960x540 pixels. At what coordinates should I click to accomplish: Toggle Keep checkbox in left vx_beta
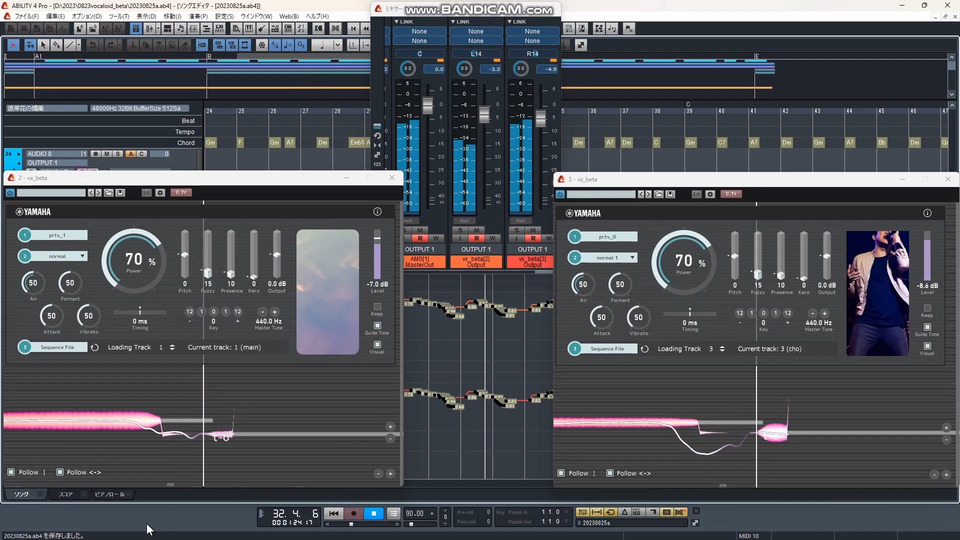[x=377, y=306]
